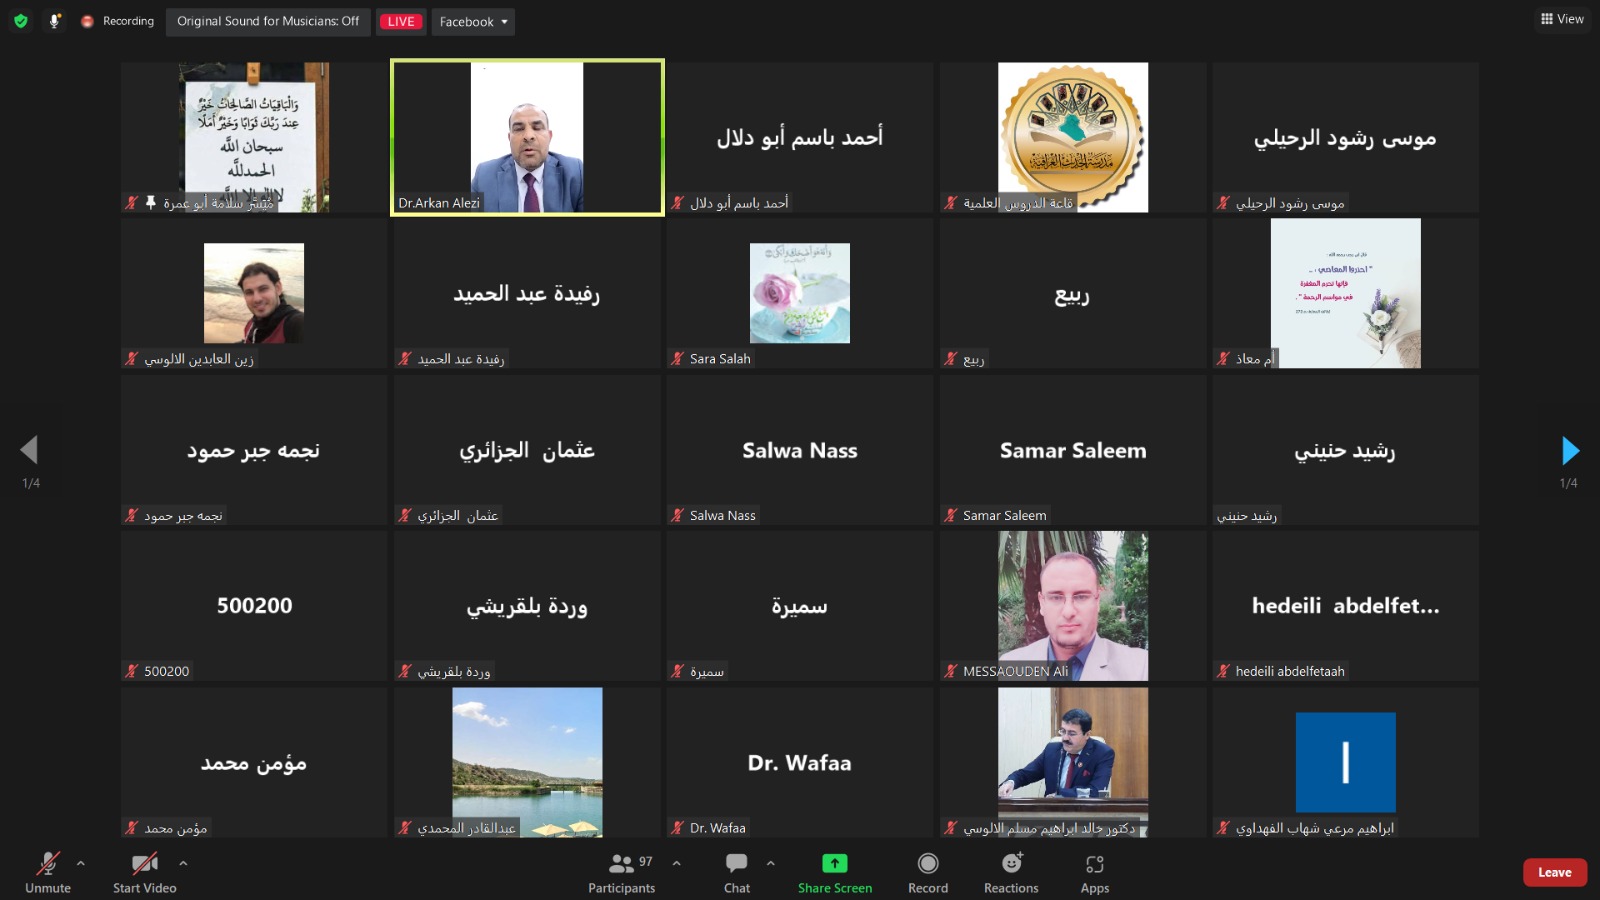The image size is (1600, 900).
Task: Start recording with the Record icon
Action: point(928,863)
